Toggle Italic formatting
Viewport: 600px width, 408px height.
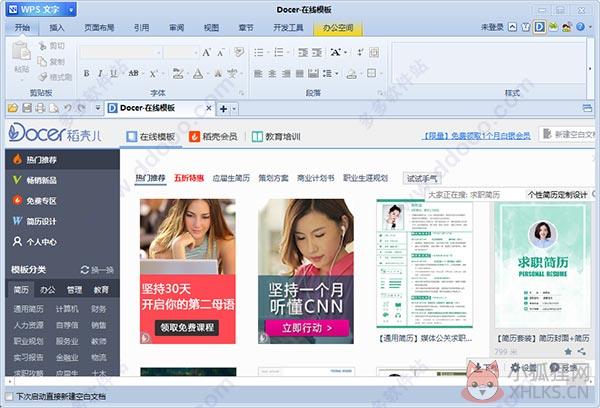(x=100, y=73)
